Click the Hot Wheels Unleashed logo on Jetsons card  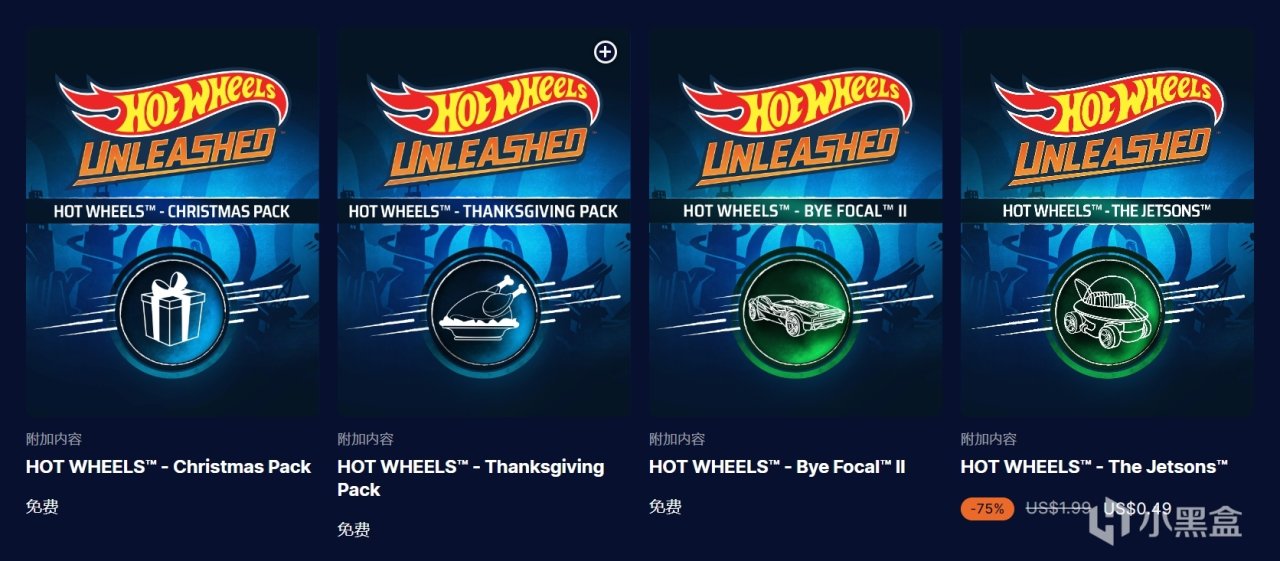(1107, 121)
